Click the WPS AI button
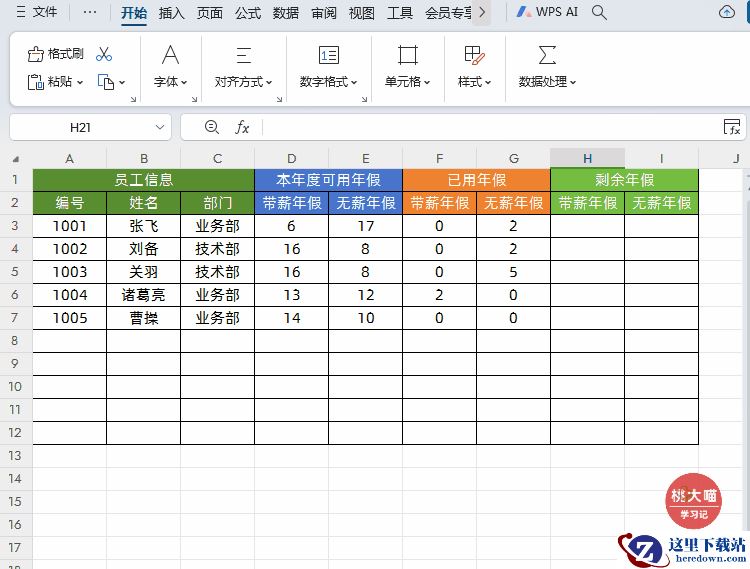Image resolution: width=750 pixels, height=569 pixels. (x=547, y=12)
